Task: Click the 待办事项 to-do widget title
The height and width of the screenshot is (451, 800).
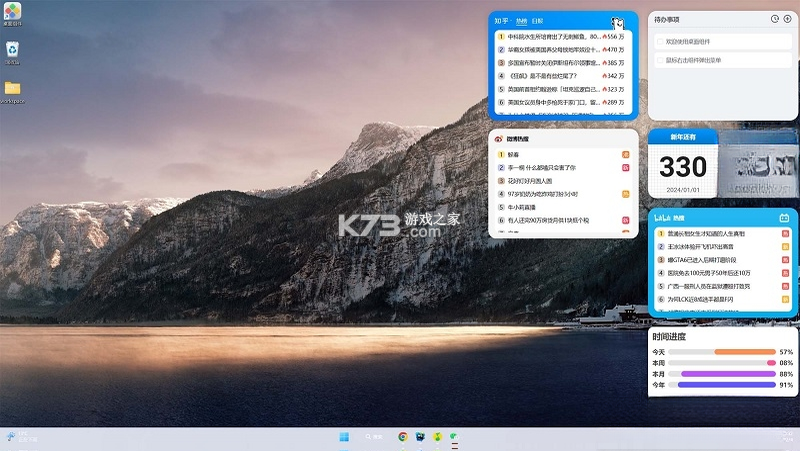Action: [666, 20]
